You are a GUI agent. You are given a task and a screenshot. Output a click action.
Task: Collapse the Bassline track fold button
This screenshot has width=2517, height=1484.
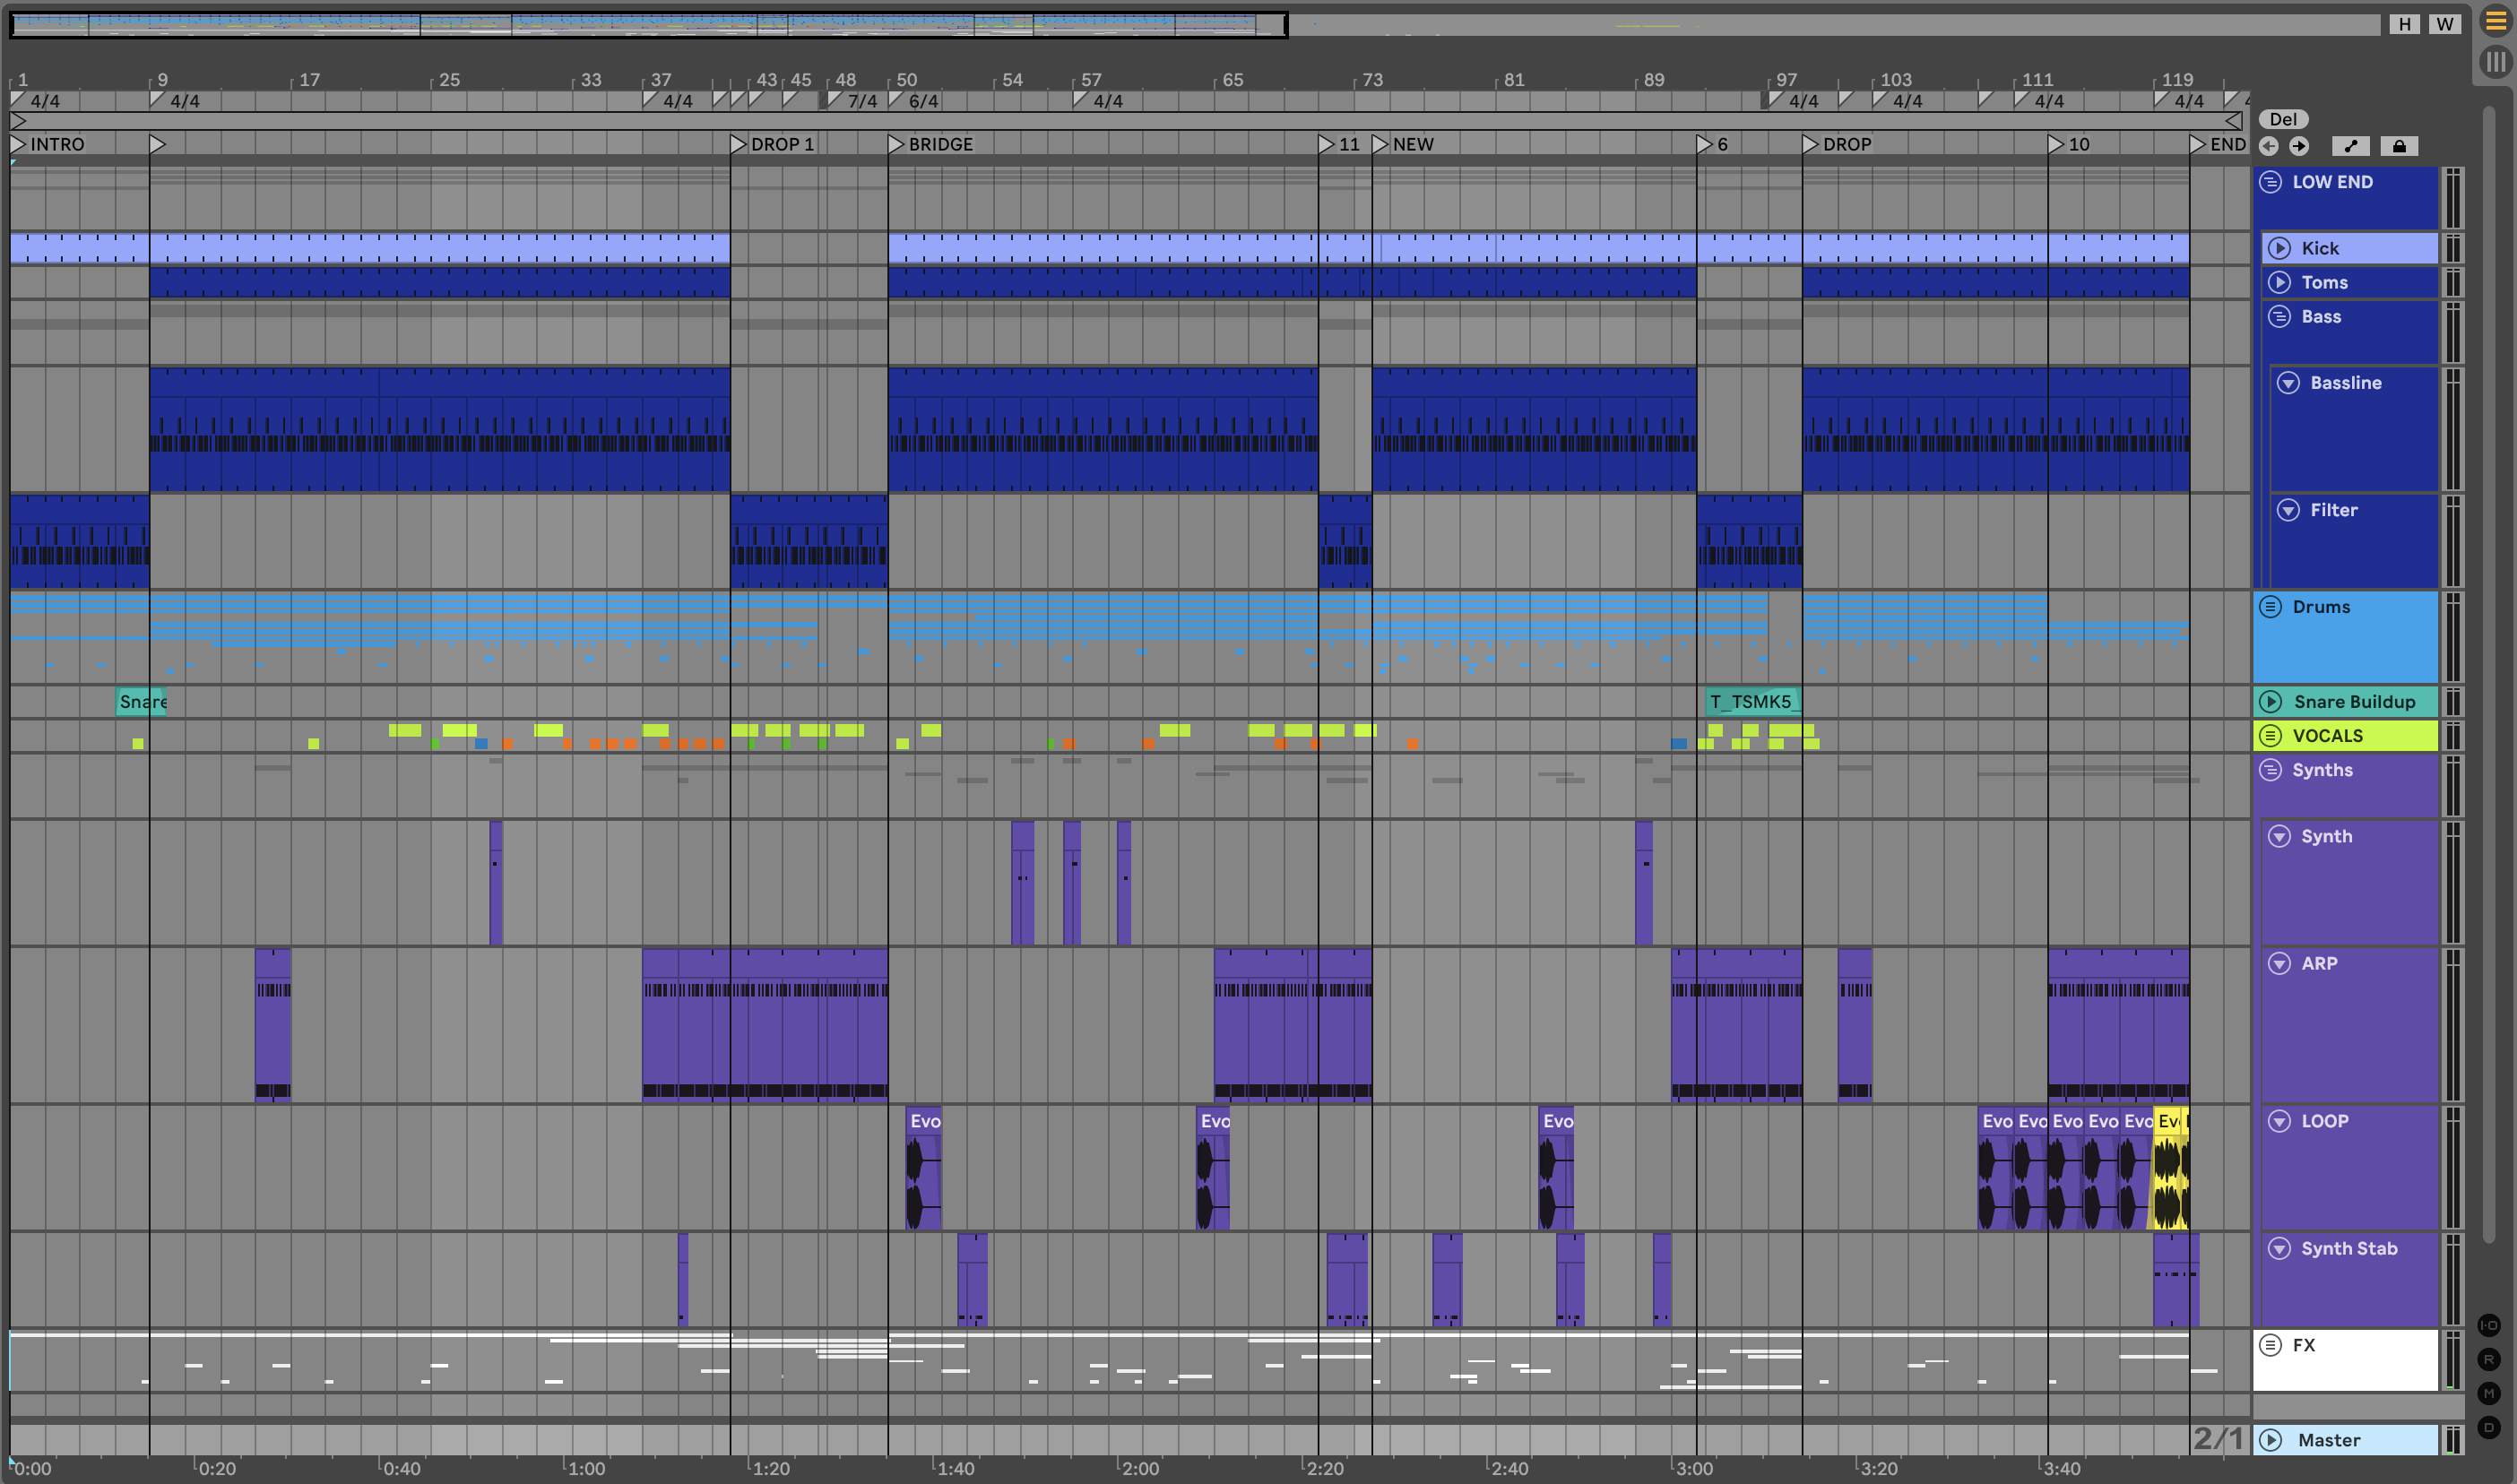[2288, 383]
